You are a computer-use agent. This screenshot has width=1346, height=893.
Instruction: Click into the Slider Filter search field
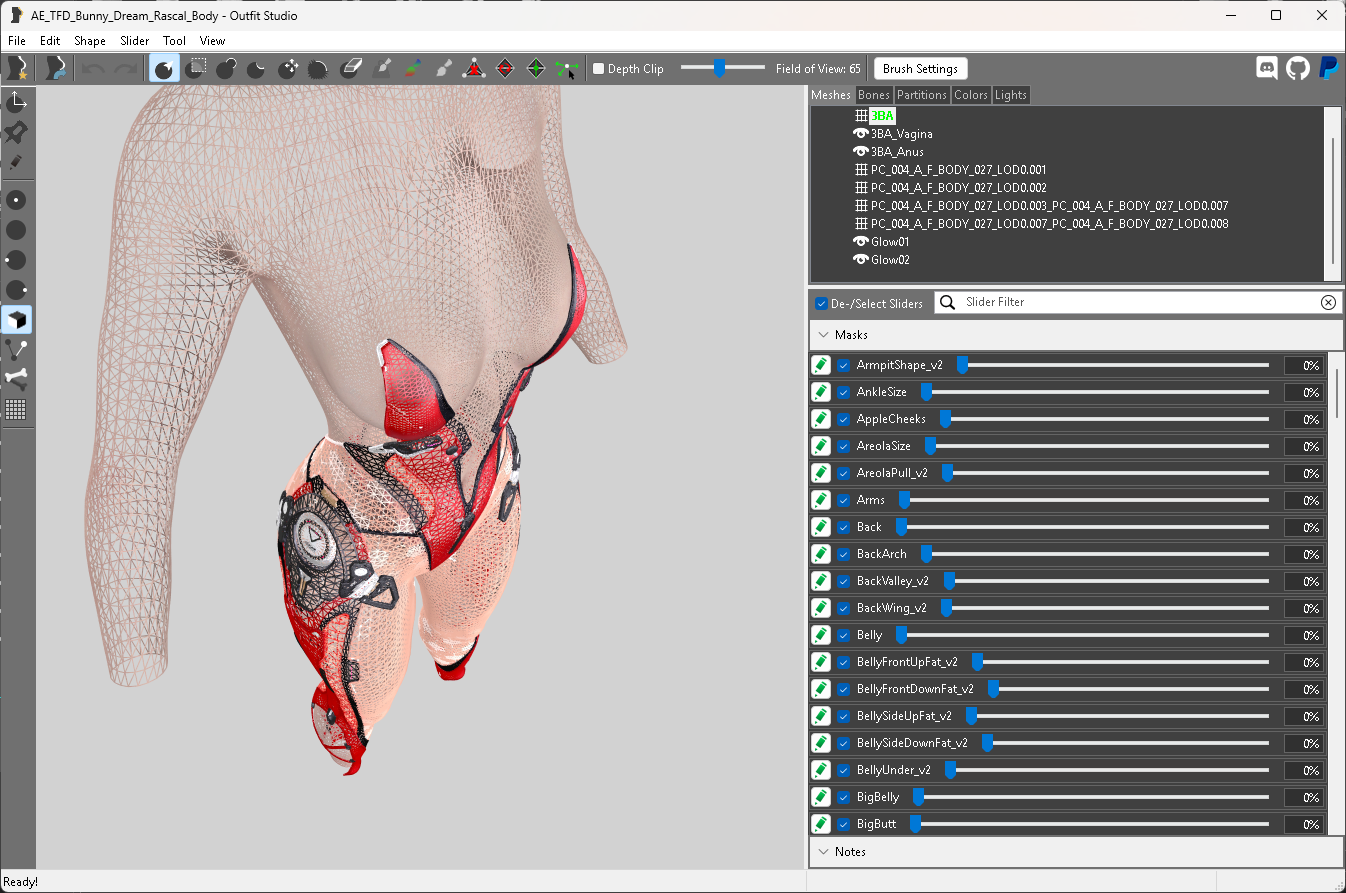(x=1139, y=302)
